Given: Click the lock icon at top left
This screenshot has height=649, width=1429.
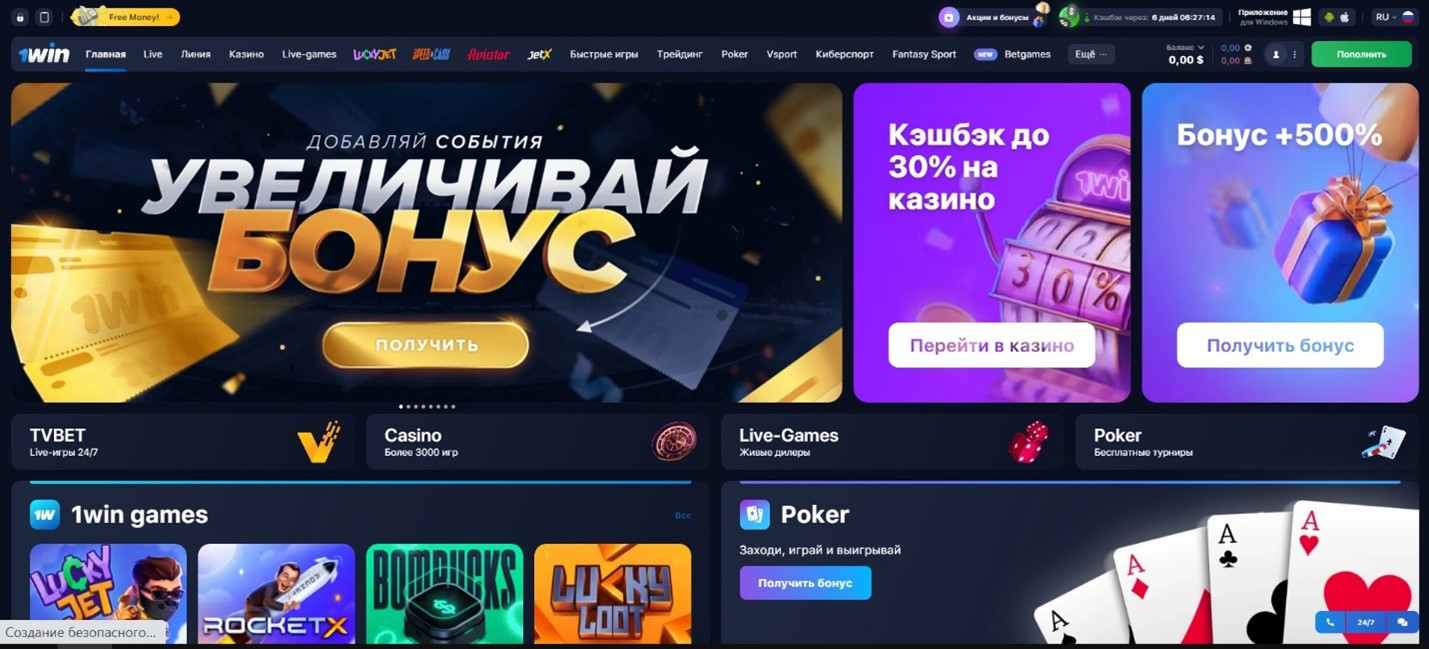Looking at the screenshot, I should [20, 17].
